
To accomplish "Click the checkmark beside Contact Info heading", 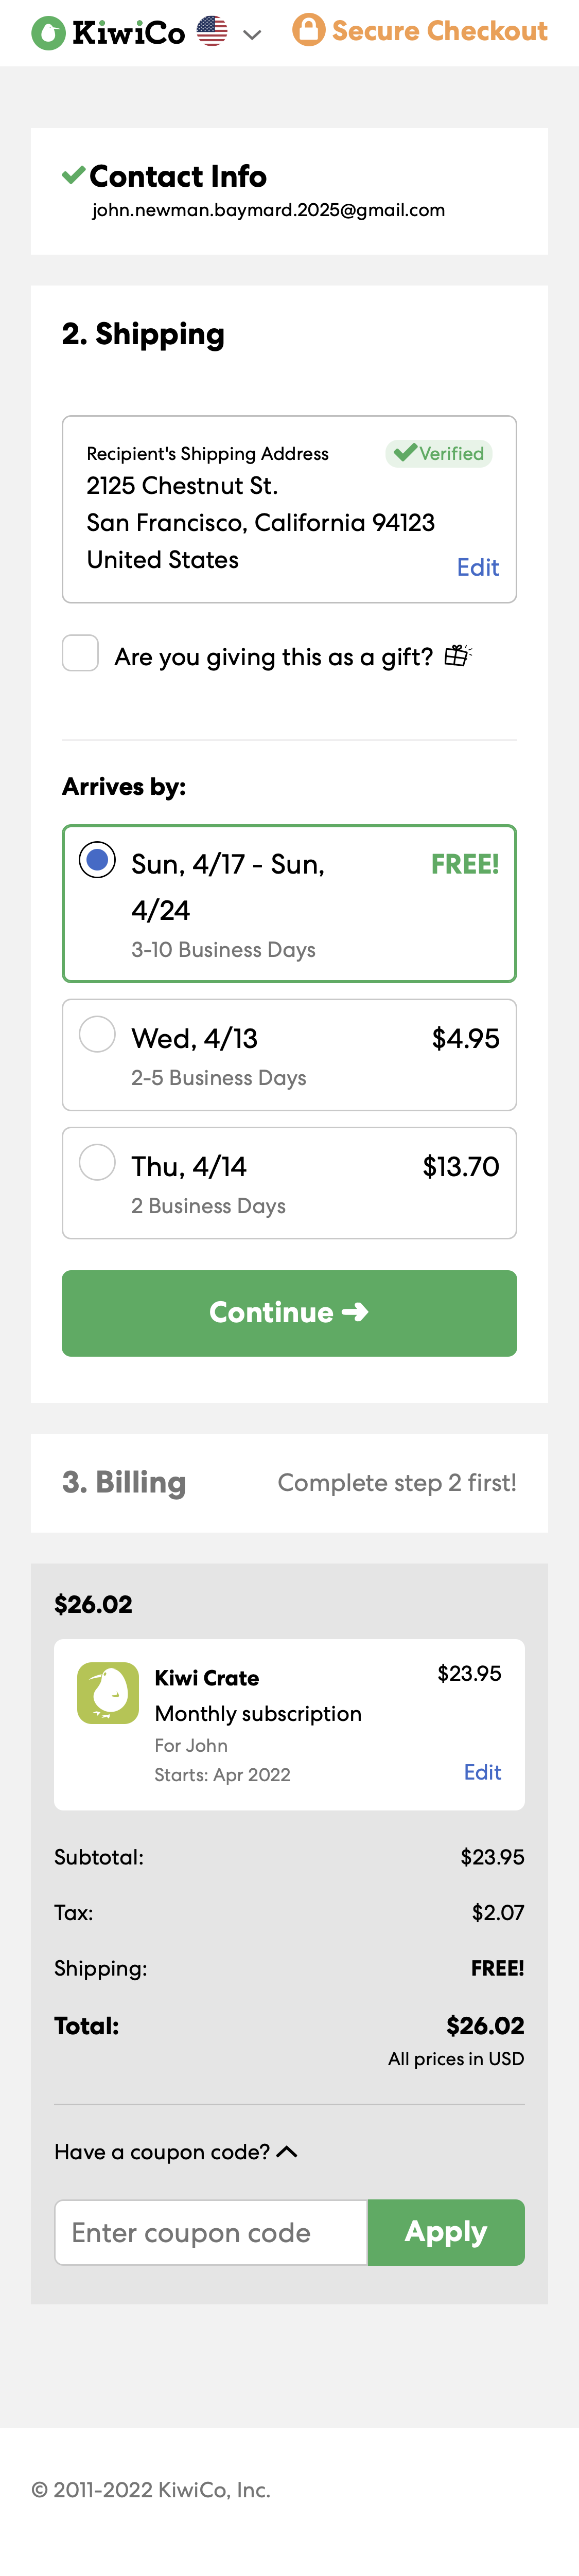I will (71, 175).
